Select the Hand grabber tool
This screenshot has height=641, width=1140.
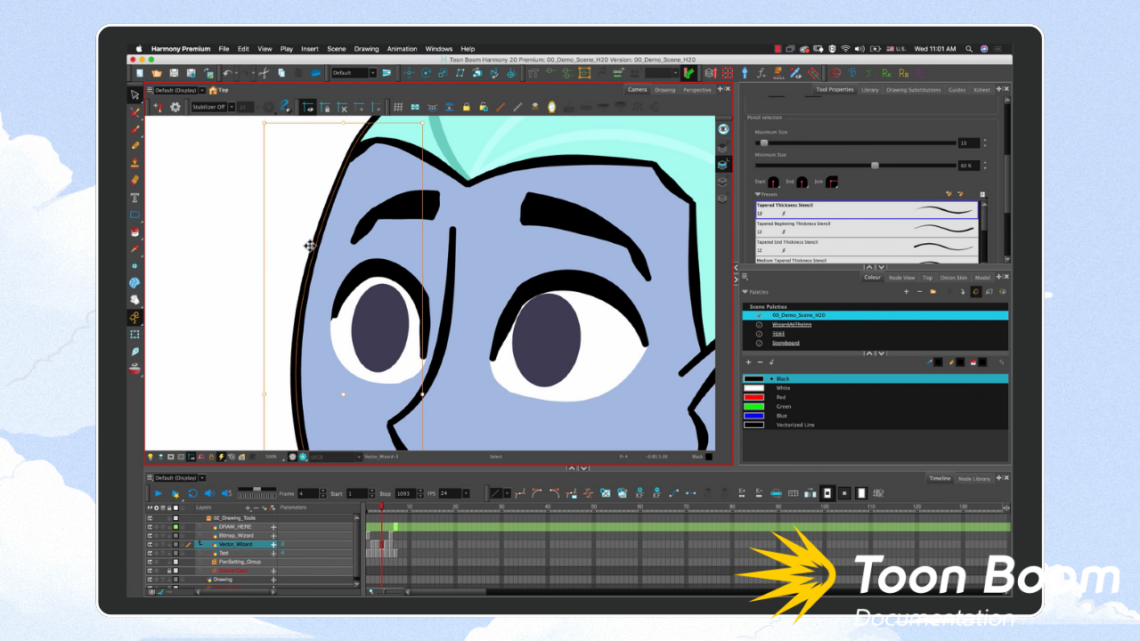tap(135, 300)
